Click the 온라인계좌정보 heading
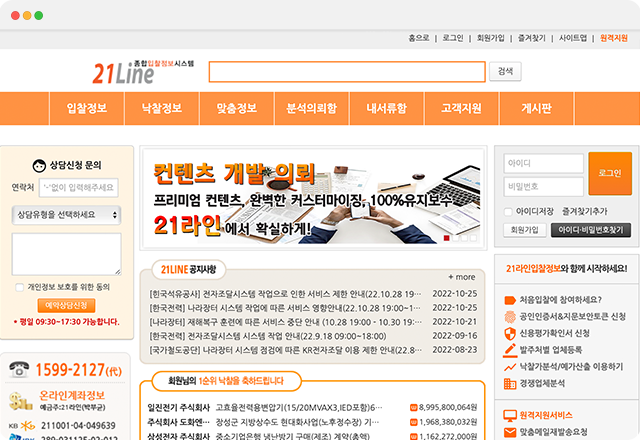640x440 pixels. coord(72,395)
